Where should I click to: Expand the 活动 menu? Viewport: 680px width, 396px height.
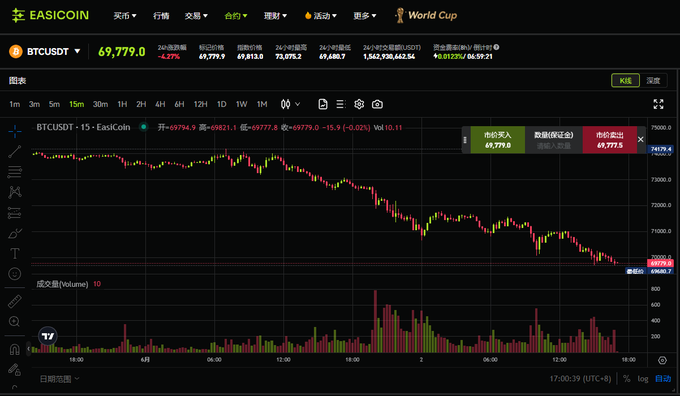(321, 16)
